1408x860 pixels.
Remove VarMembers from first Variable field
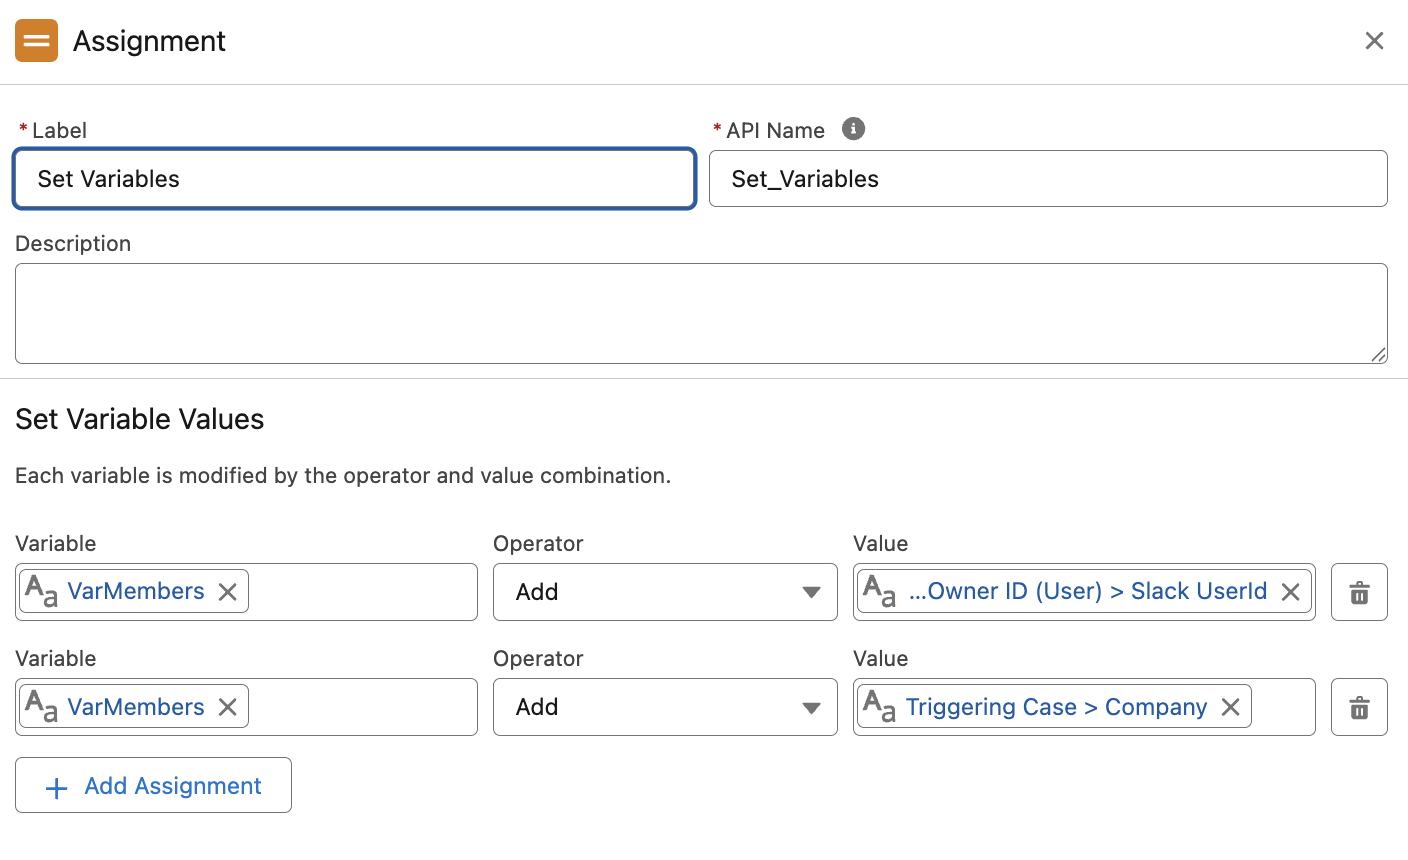coord(228,592)
